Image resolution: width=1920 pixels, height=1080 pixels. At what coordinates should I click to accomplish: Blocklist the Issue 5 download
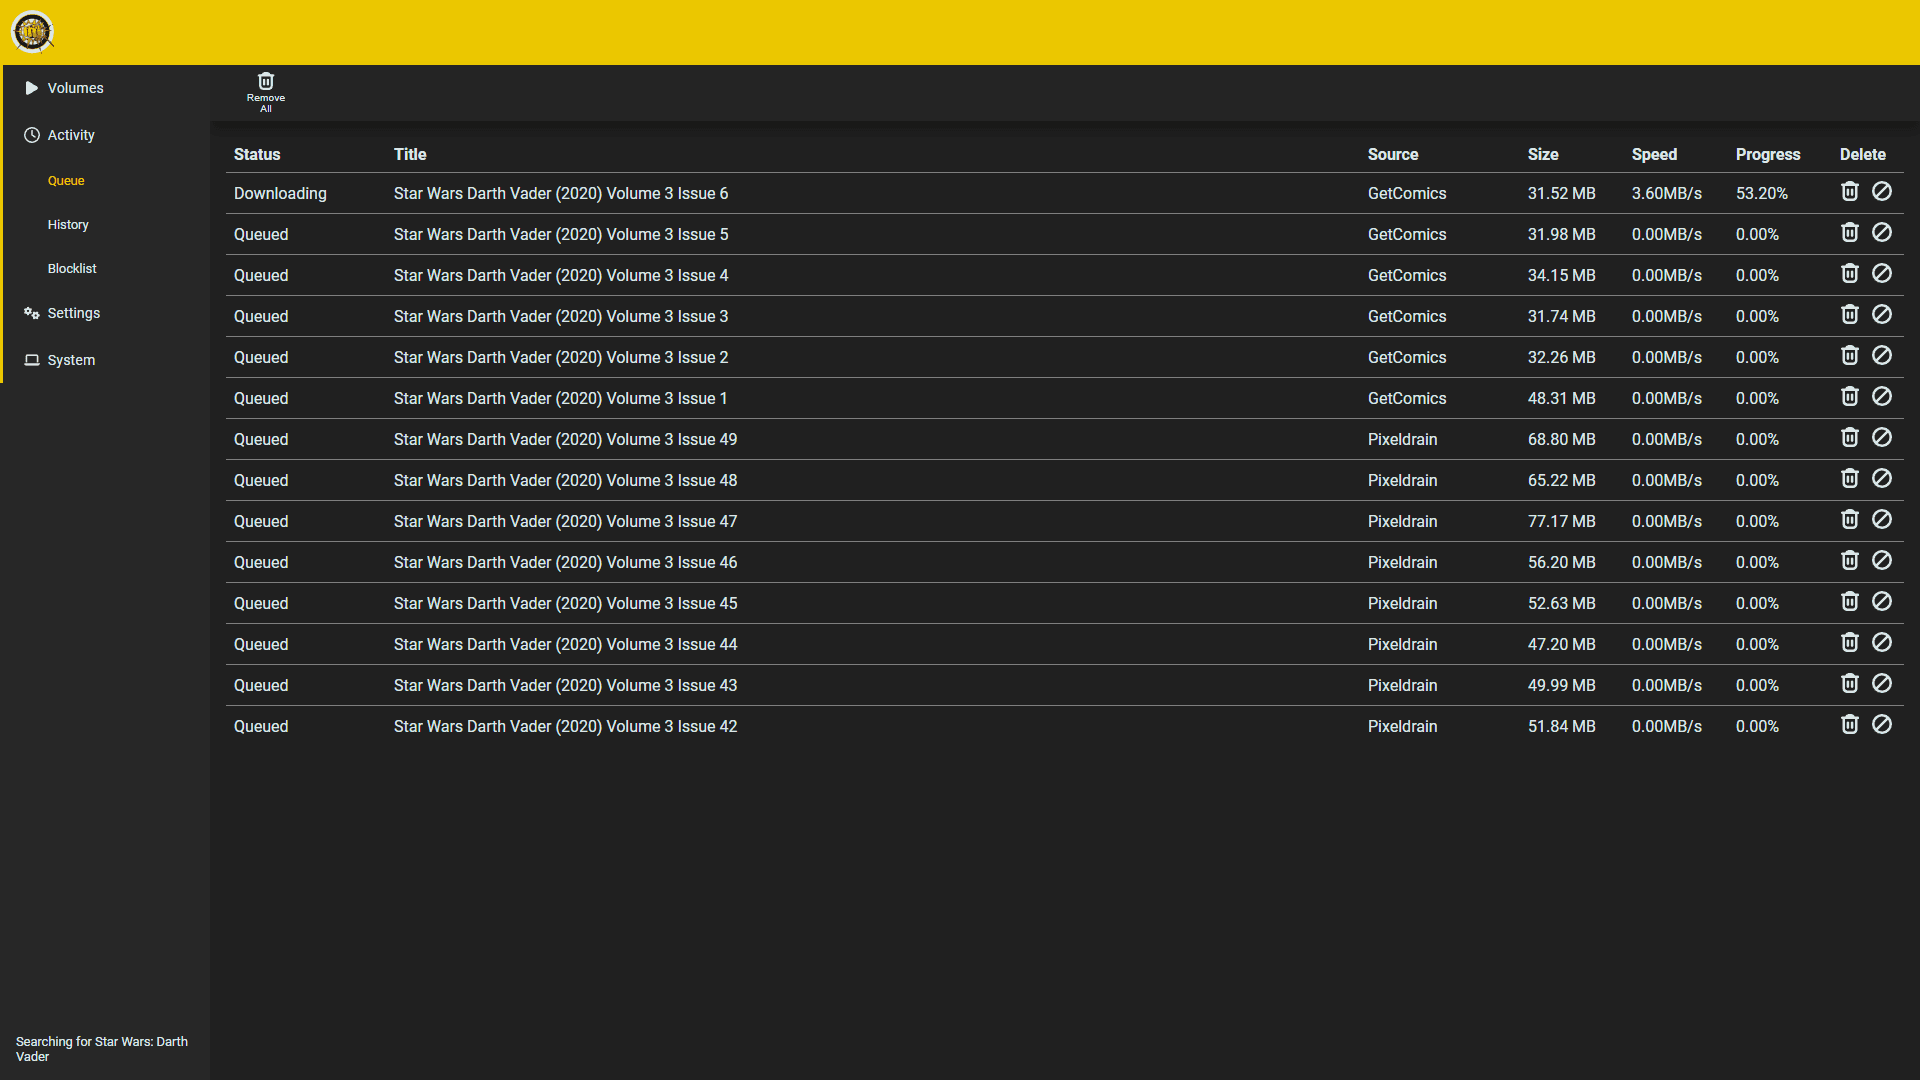coord(1881,233)
